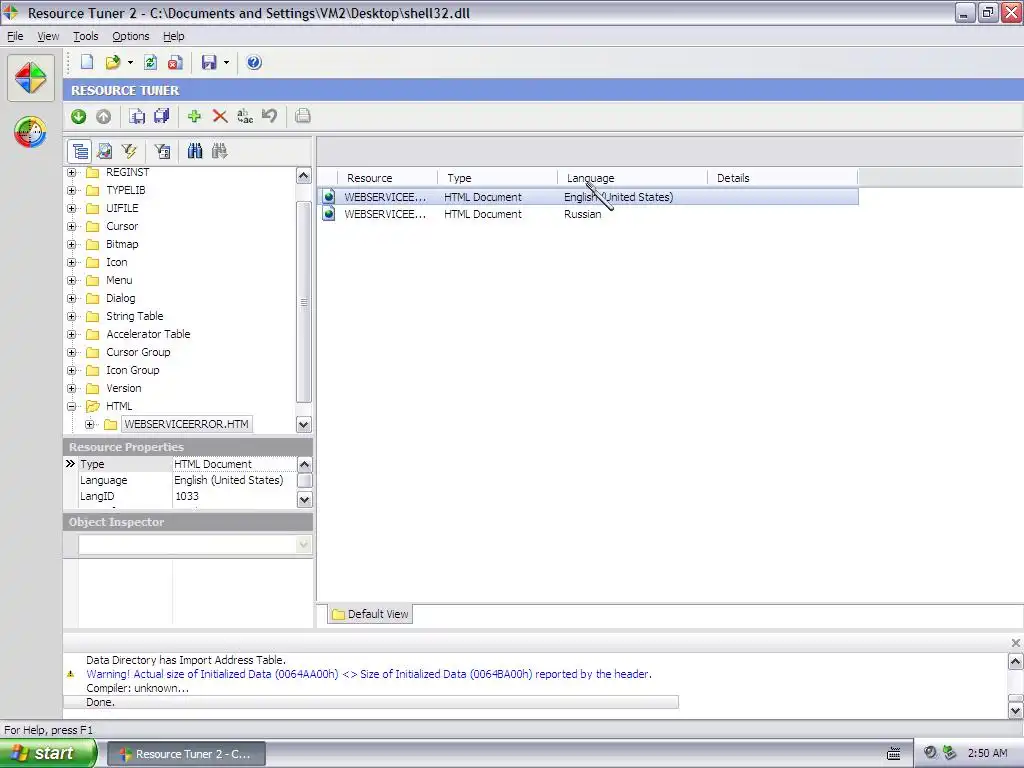The width and height of the screenshot is (1024, 768).
Task: Click the Save all resources icon
Action: [x=161, y=116]
